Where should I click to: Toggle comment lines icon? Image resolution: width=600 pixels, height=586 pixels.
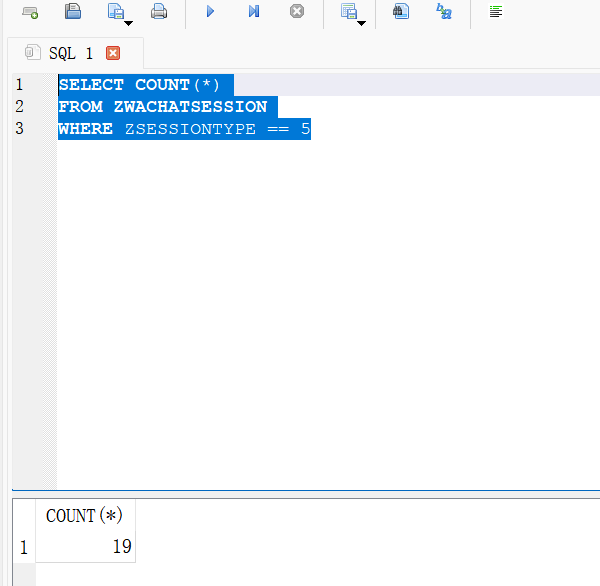click(x=496, y=11)
